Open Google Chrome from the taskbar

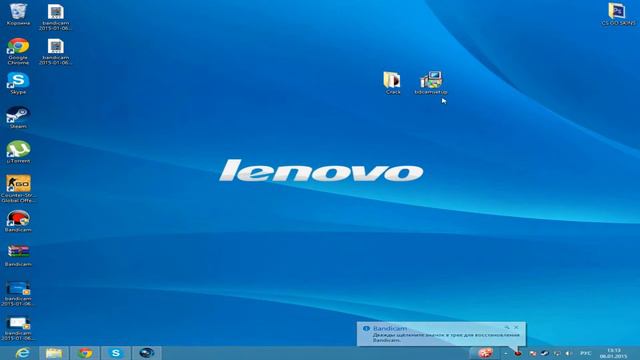click(85, 353)
